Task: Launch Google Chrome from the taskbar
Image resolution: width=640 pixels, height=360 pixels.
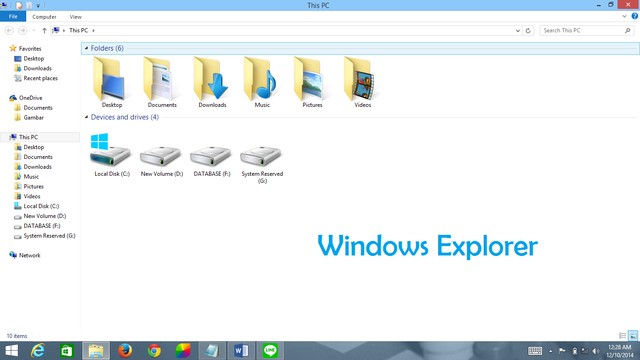Action: 154,351
